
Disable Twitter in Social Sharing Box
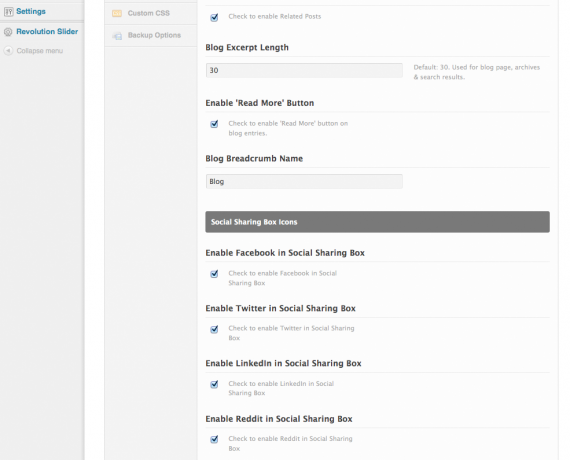(x=214, y=329)
